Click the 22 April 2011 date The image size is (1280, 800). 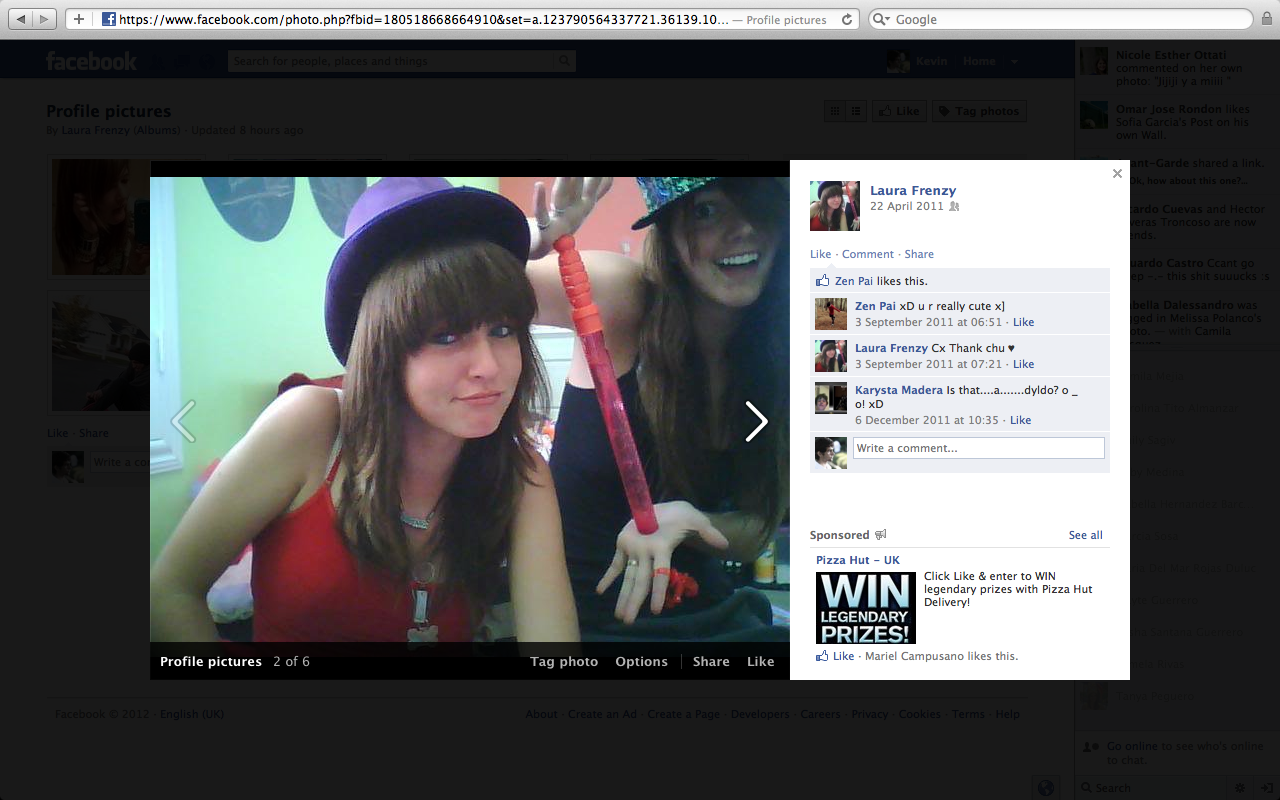coord(906,206)
